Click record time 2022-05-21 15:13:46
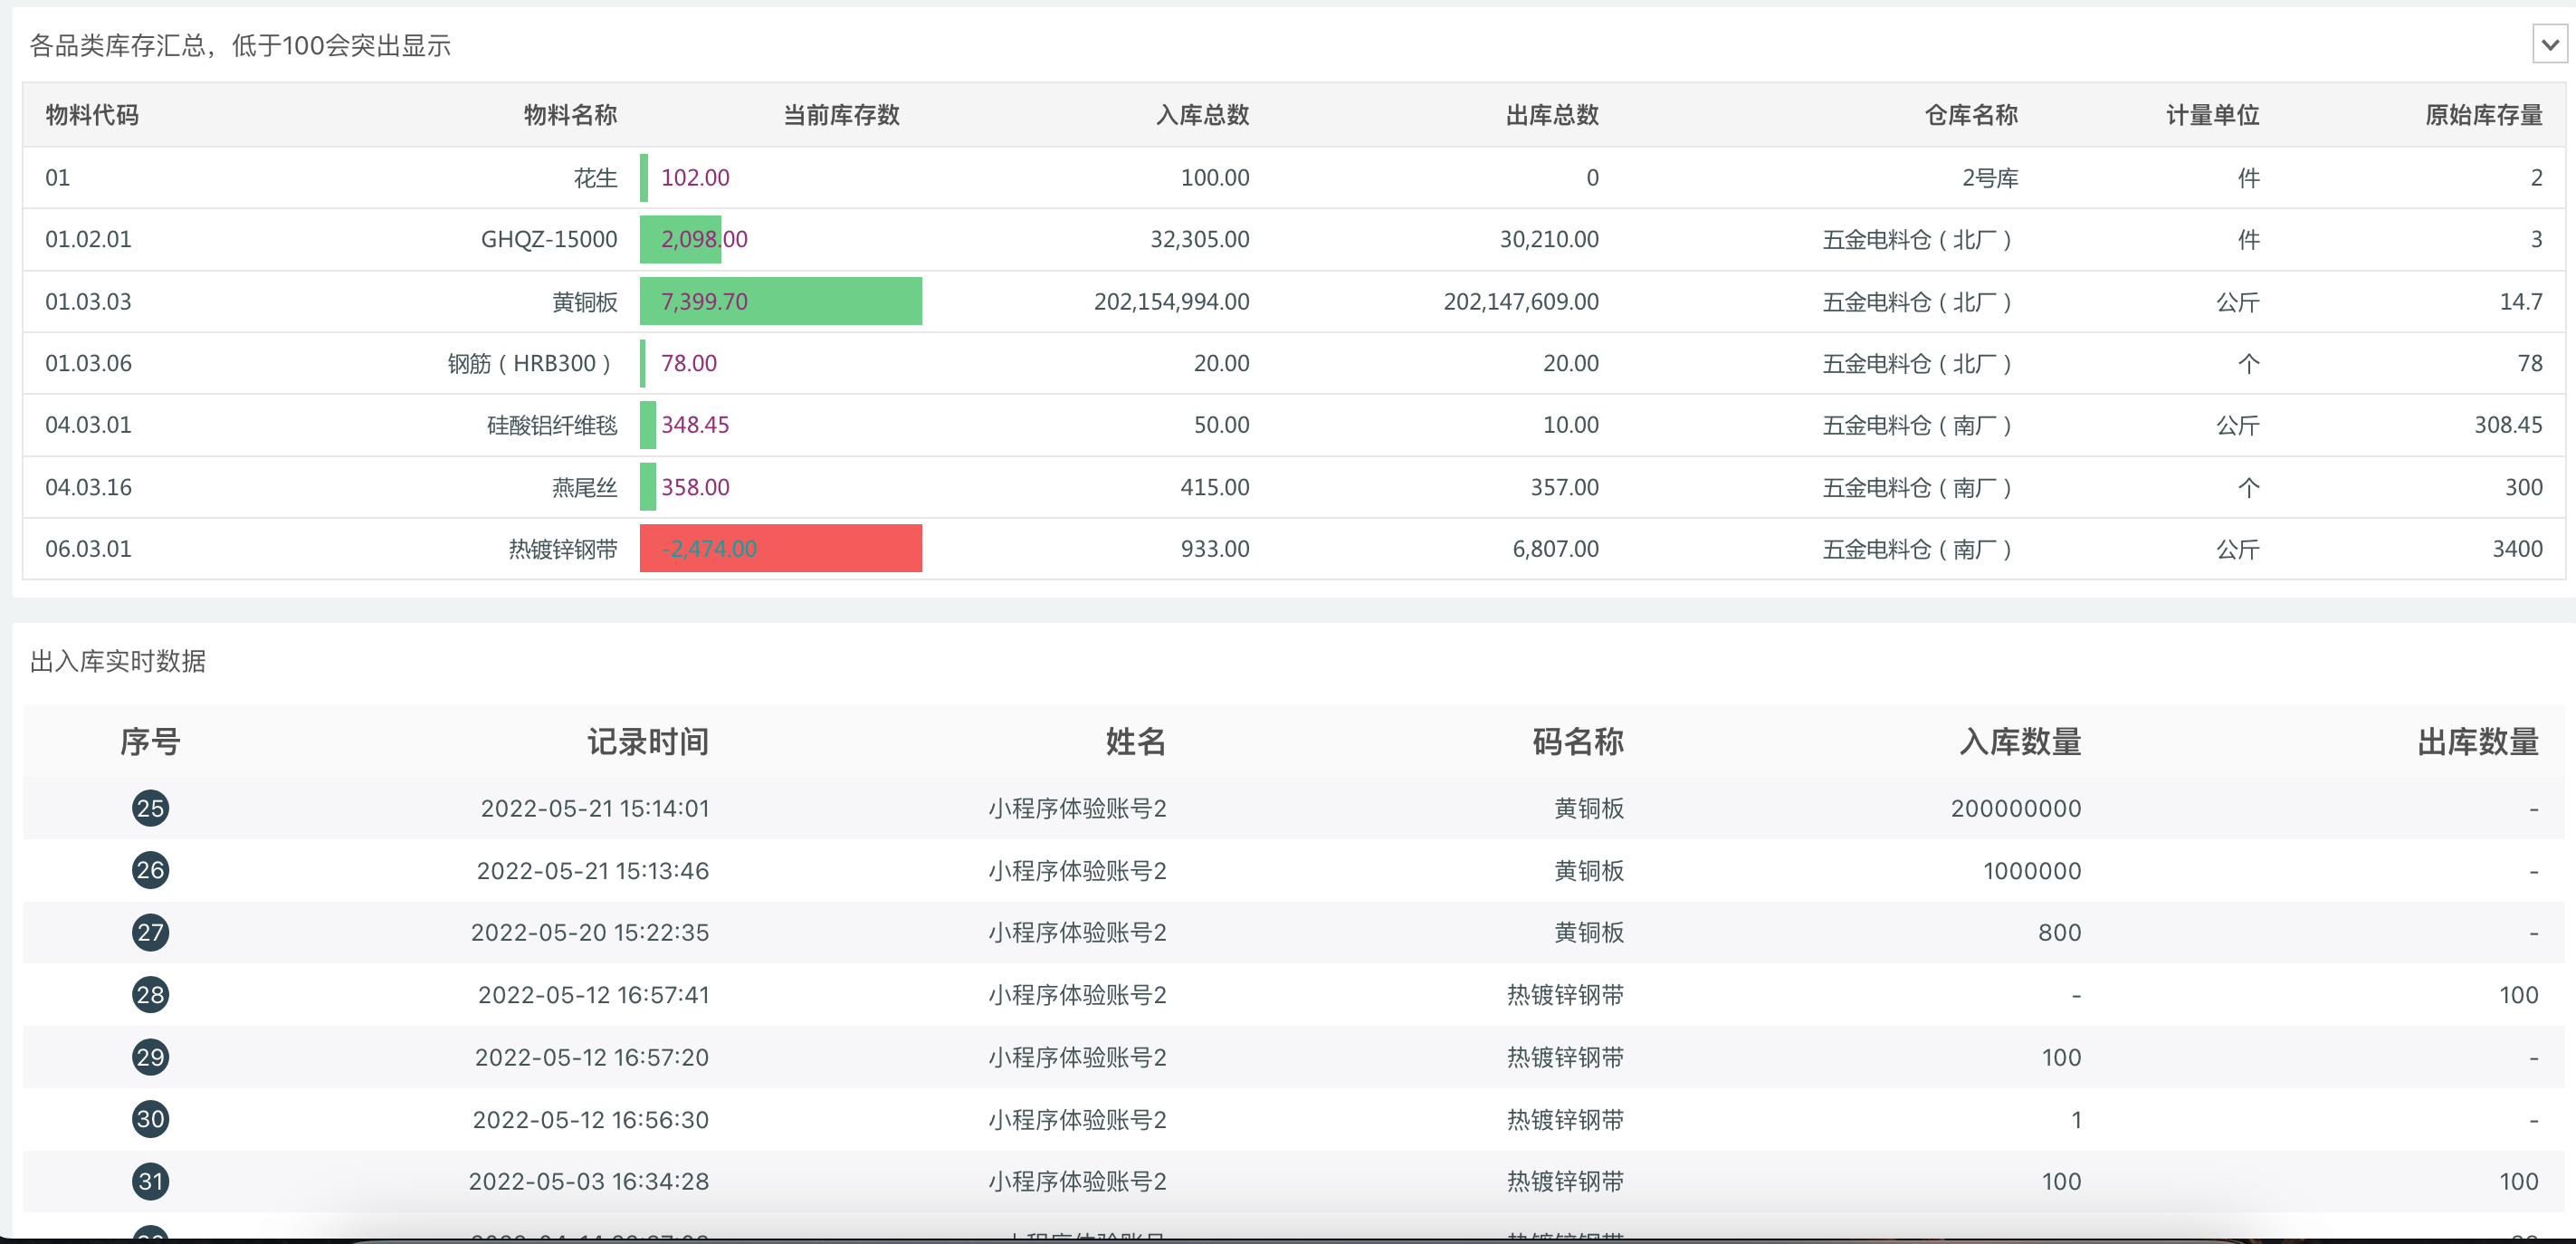 click(x=593, y=870)
